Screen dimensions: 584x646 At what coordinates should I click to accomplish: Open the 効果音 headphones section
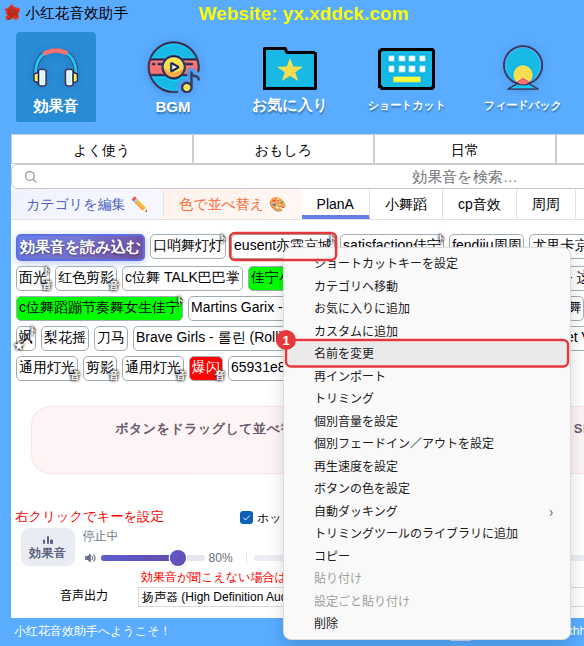click(56, 77)
